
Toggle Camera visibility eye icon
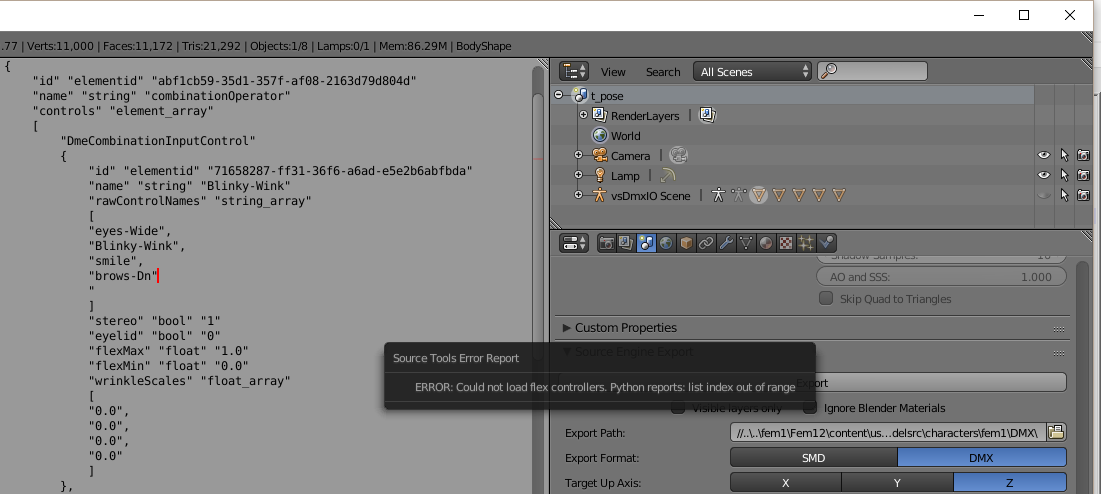(1044, 155)
